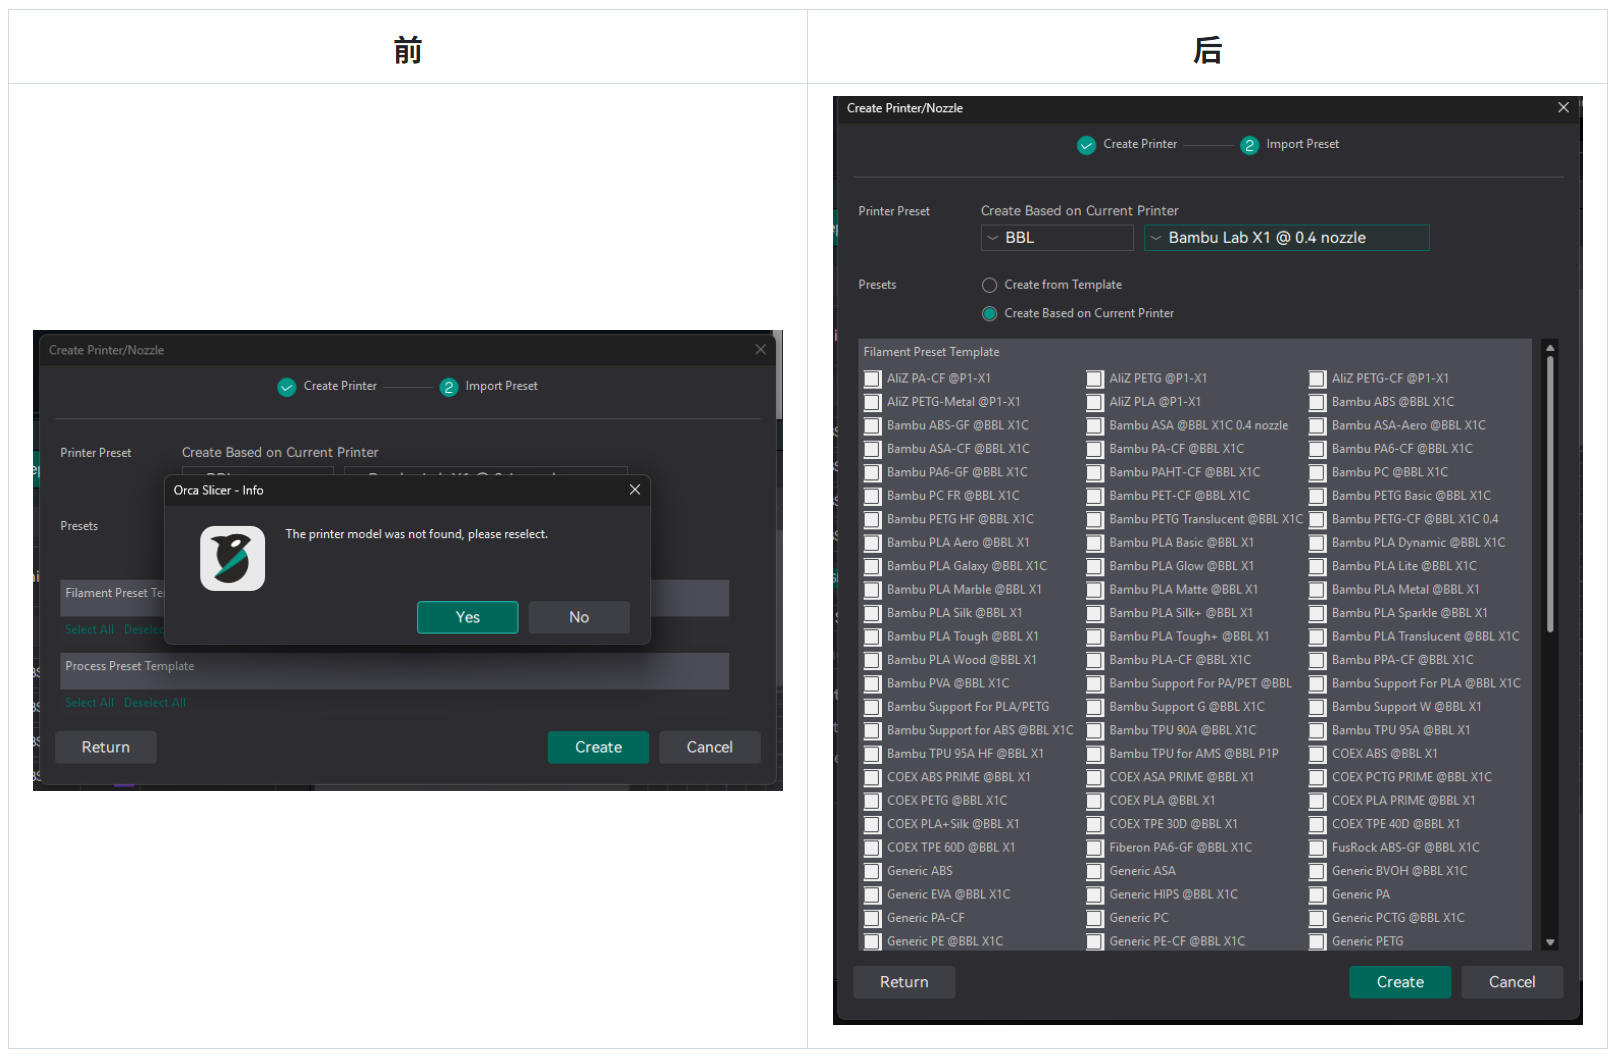This screenshot has height=1059, width=1614.
Task: Check Generic PA
Action: coord(1318,895)
